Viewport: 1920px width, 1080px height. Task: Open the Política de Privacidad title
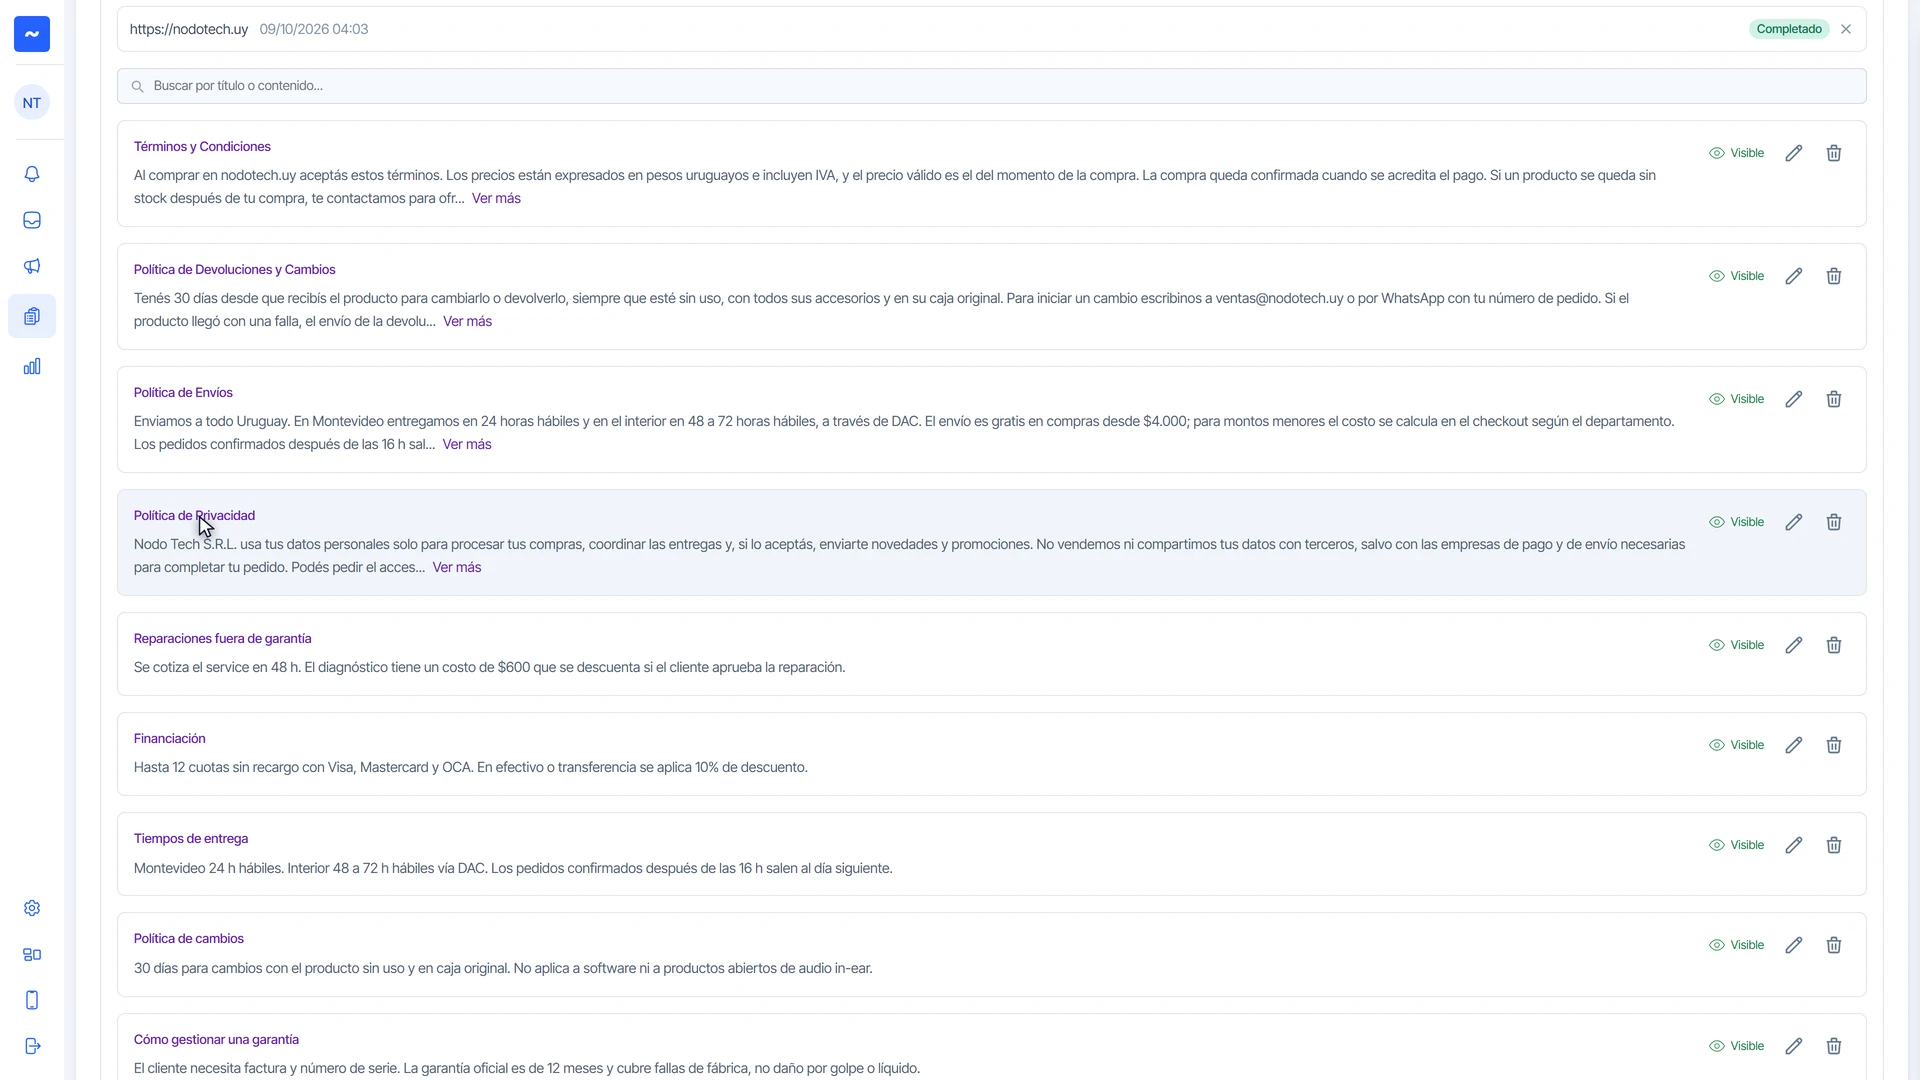pos(194,516)
